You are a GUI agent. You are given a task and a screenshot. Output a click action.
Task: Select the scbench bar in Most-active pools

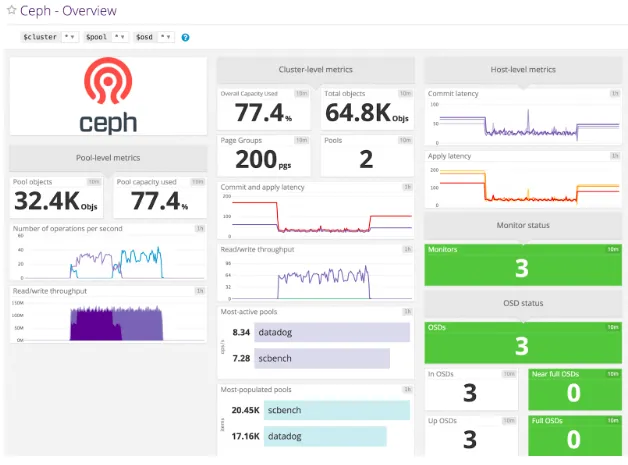[x=322, y=358]
